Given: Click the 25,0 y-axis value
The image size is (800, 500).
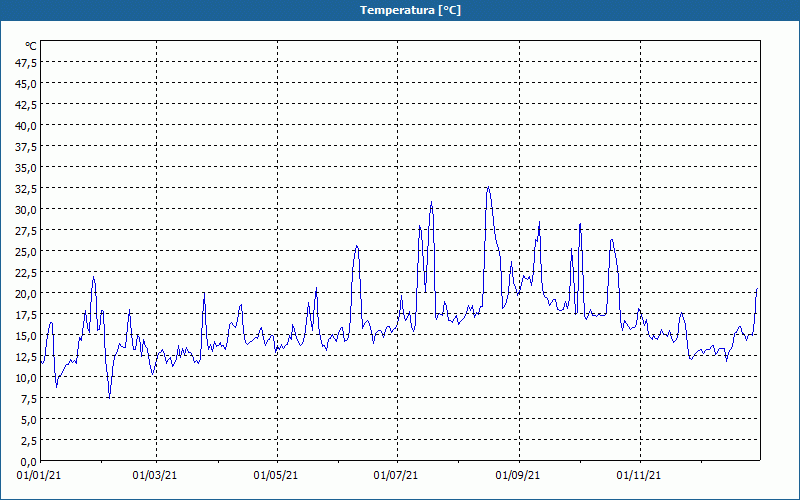Looking at the screenshot, I should point(26,252).
